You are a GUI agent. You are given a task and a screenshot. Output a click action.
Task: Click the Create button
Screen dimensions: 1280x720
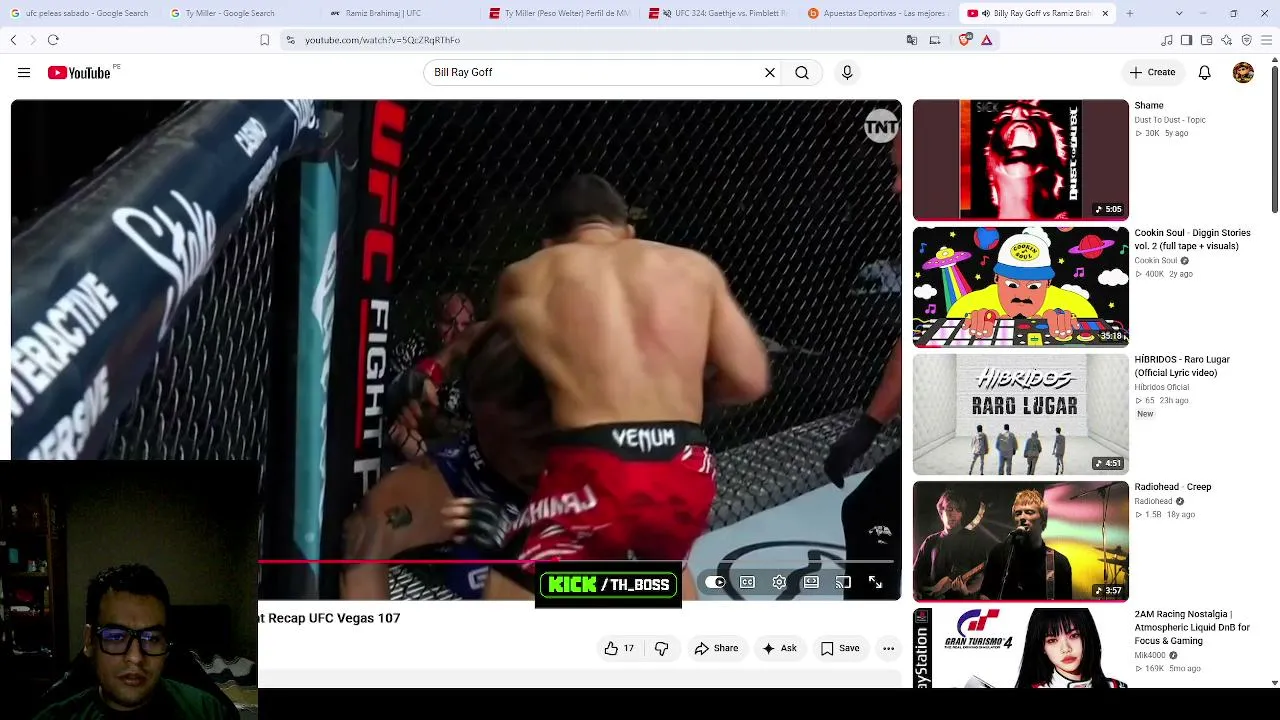tap(1152, 72)
